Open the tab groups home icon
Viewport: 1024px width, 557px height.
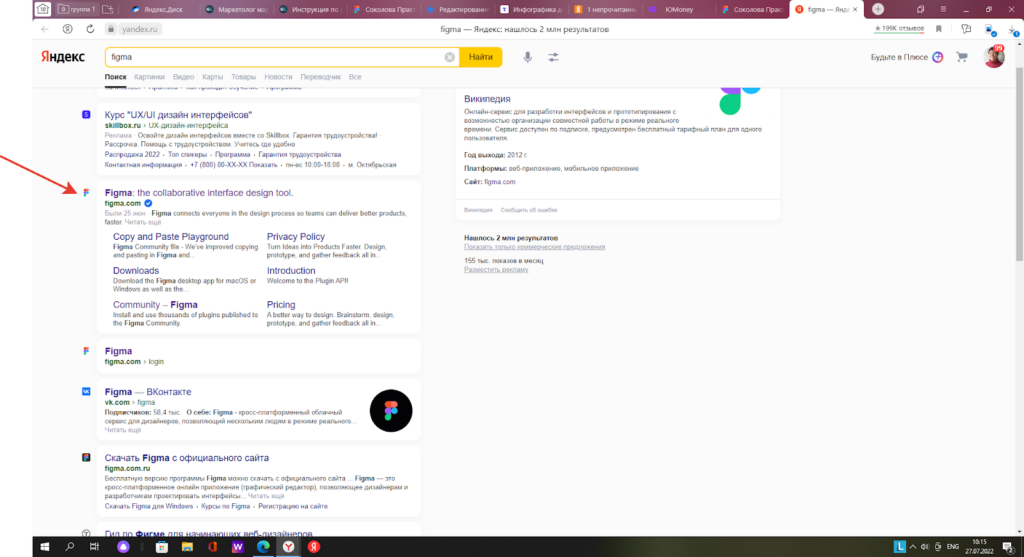(42, 9)
